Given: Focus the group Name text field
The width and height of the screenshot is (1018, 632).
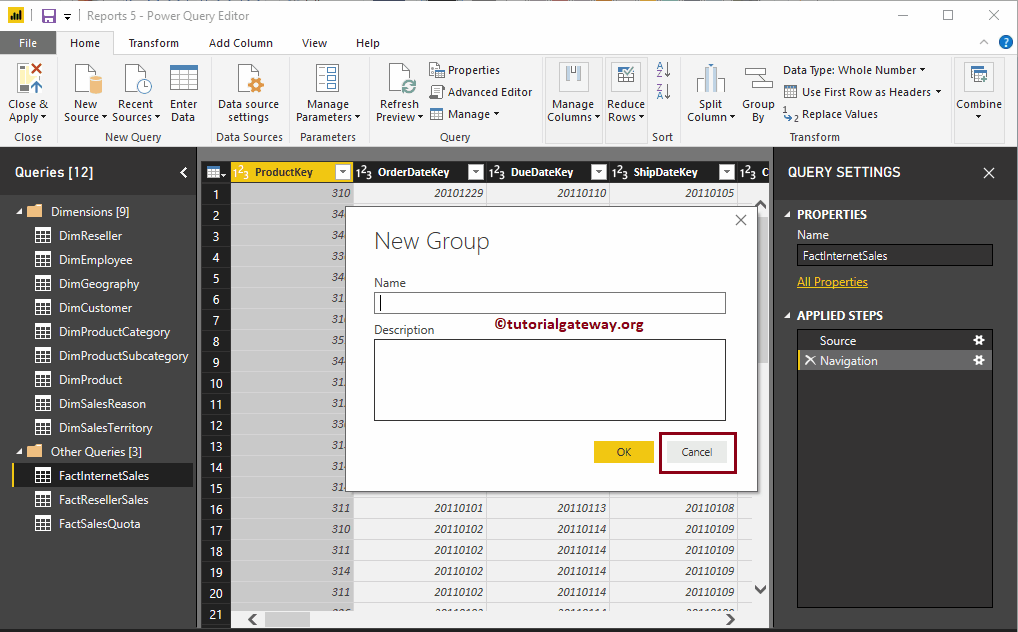Looking at the screenshot, I should coord(549,303).
